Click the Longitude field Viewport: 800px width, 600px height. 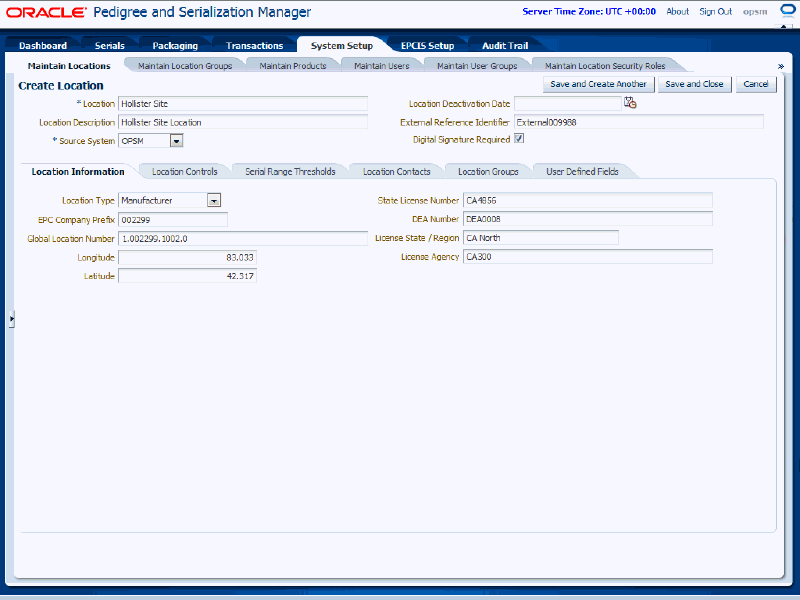pos(187,257)
